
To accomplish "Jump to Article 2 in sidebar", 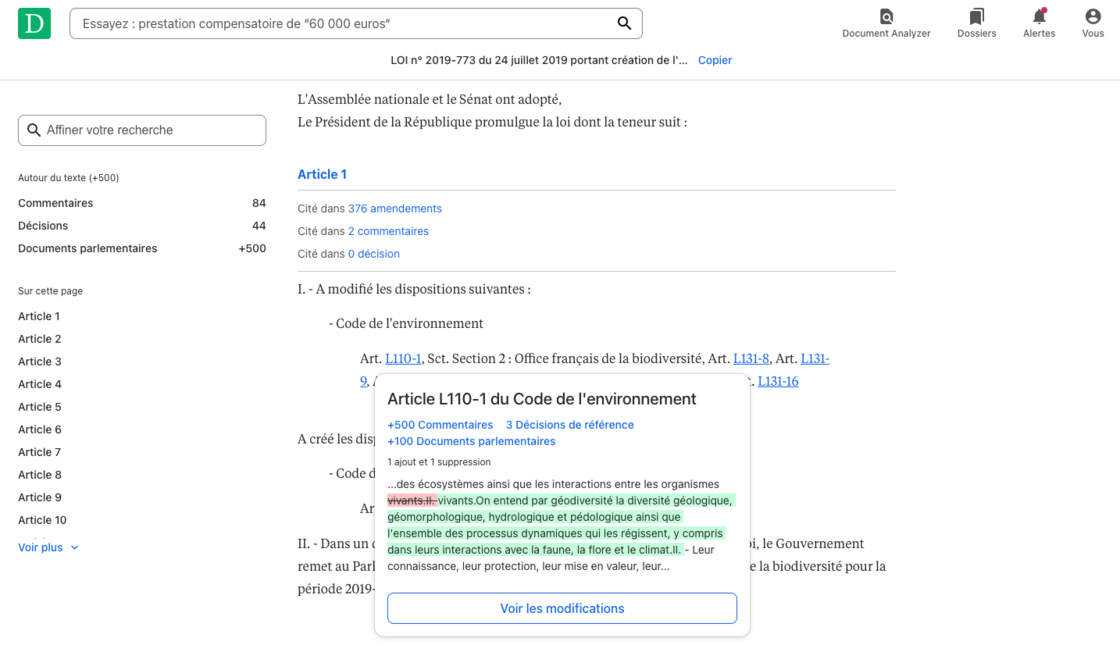I will click(x=39, y=339).
